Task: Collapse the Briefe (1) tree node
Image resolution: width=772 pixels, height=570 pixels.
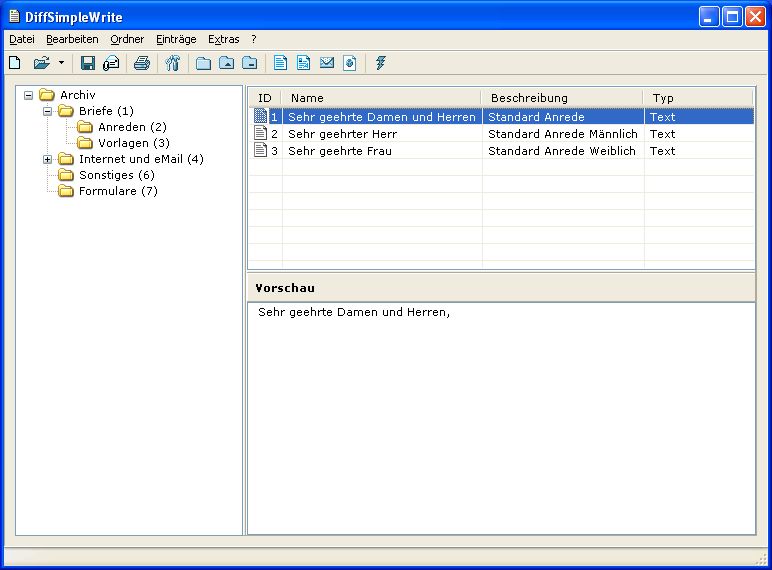Action: pyautogui.click(x=47, y=111)
